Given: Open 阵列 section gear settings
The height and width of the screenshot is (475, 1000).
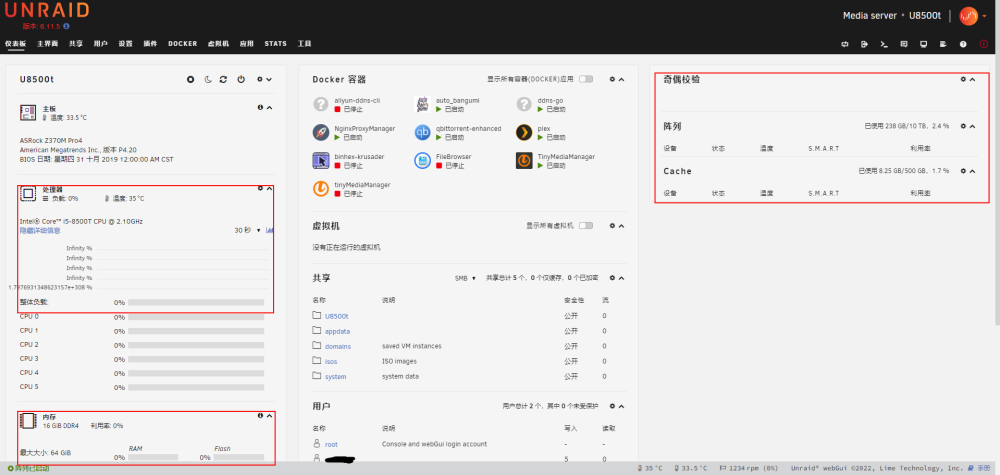Looking at the screenshot, I should click(963, 126).
